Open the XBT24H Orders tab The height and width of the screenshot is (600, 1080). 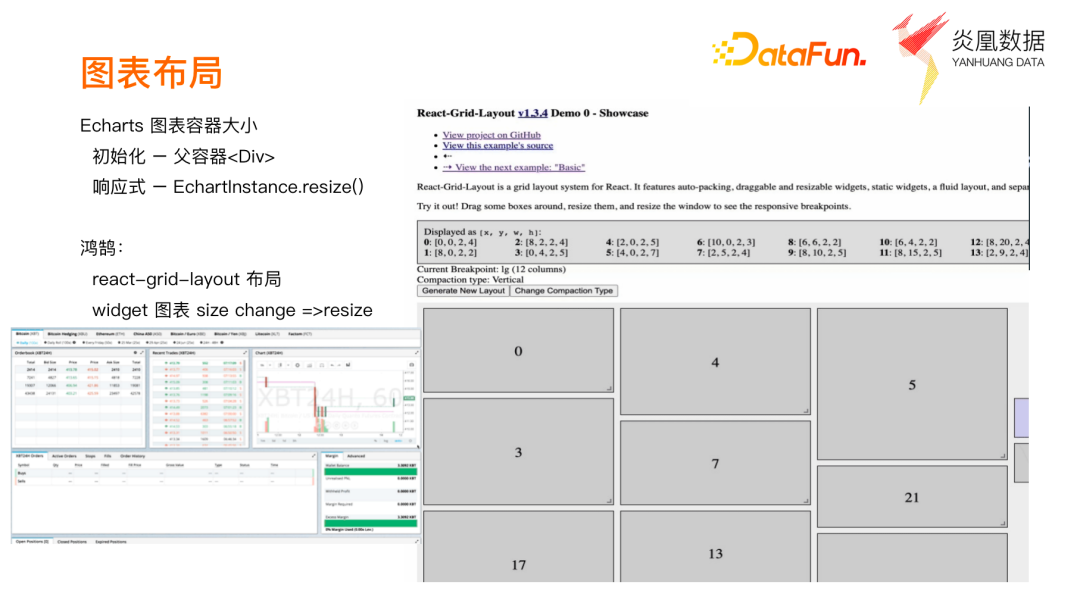pos(30,456)
